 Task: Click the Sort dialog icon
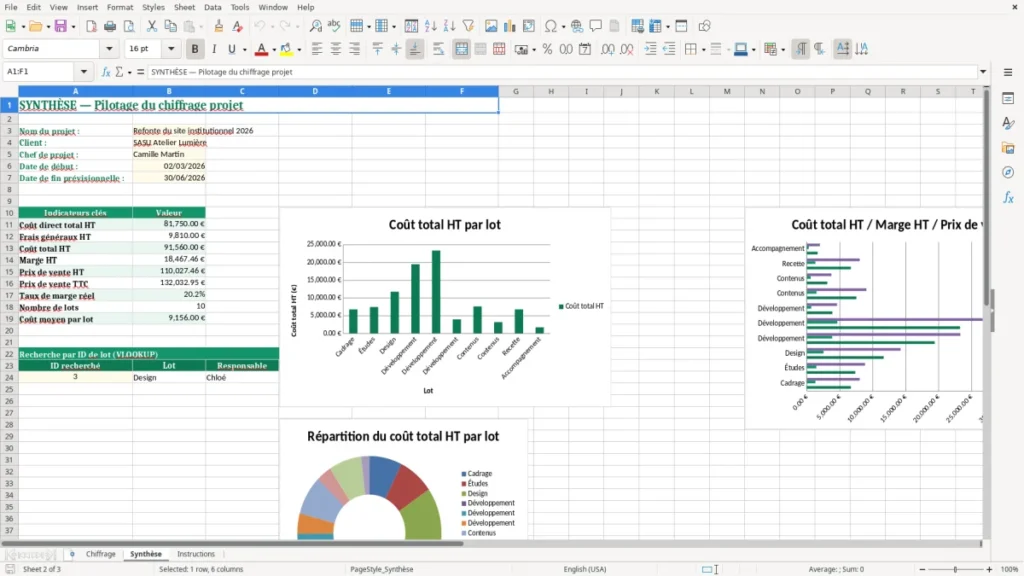point(411,26)
